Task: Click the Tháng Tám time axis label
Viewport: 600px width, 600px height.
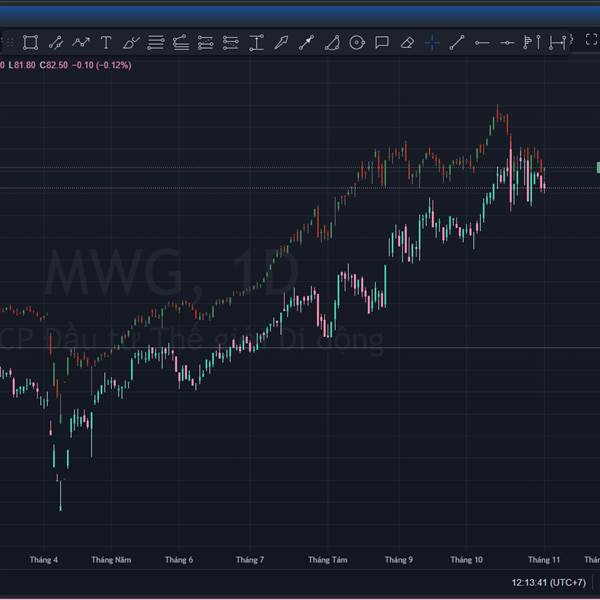Action: [x=328, y=560]
